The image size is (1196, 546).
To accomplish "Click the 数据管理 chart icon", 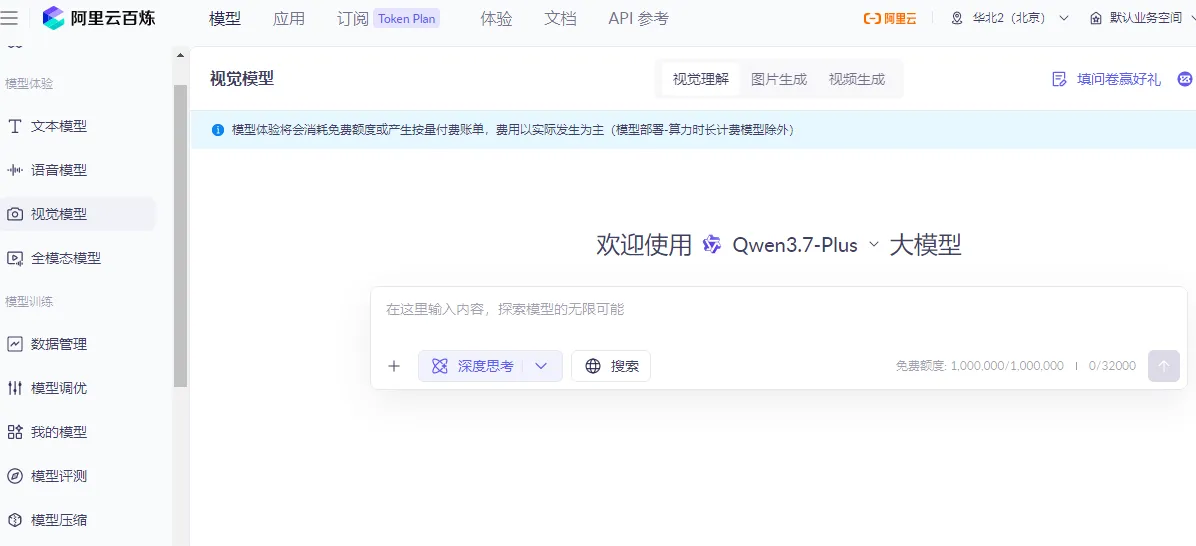I will (14, 344).
